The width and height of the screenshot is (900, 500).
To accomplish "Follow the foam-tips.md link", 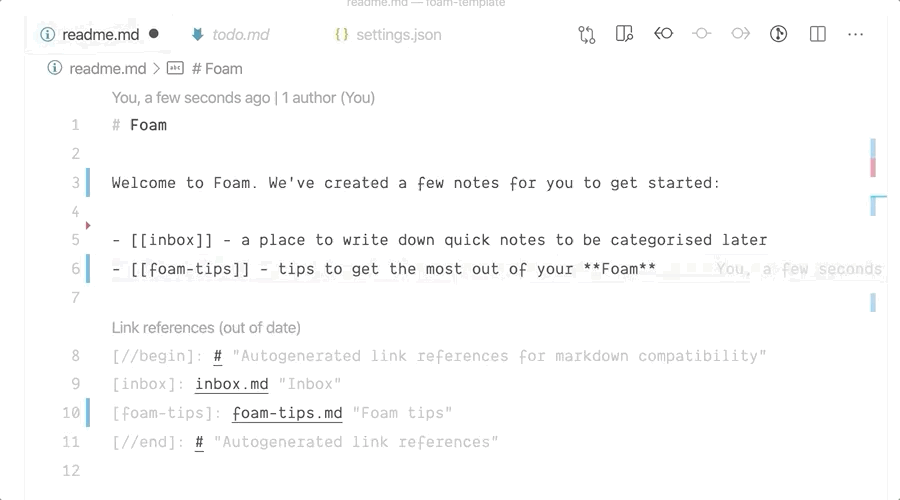I will click(x=287, y=413).
